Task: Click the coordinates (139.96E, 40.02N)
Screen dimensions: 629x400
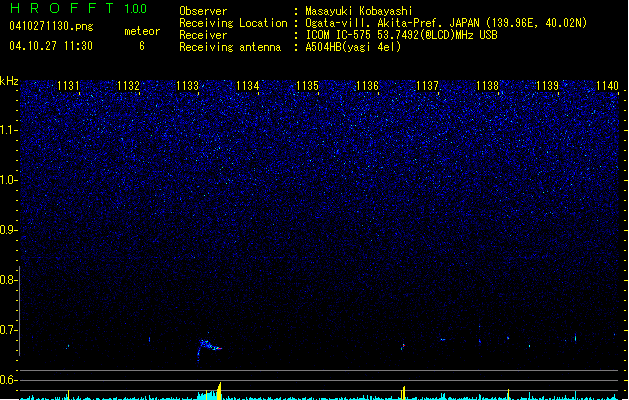Action: (536, 23)
